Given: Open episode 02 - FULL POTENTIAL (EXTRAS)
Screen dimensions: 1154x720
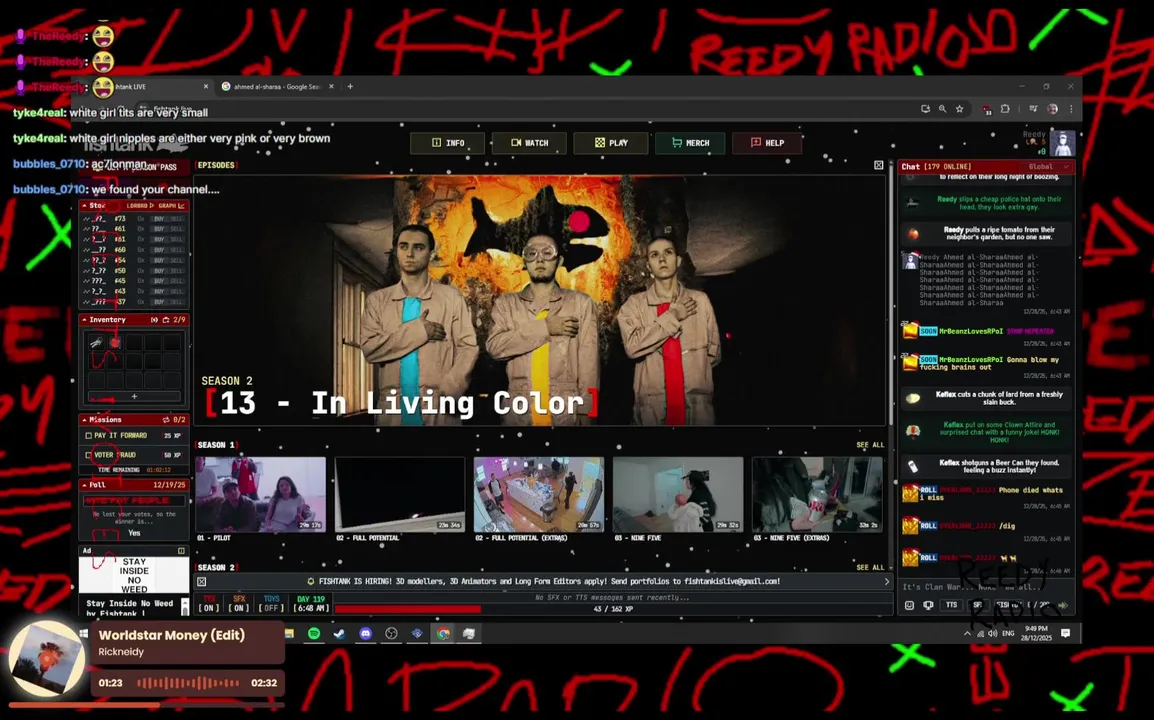Looking at the screenshot, I should point(539,494).
